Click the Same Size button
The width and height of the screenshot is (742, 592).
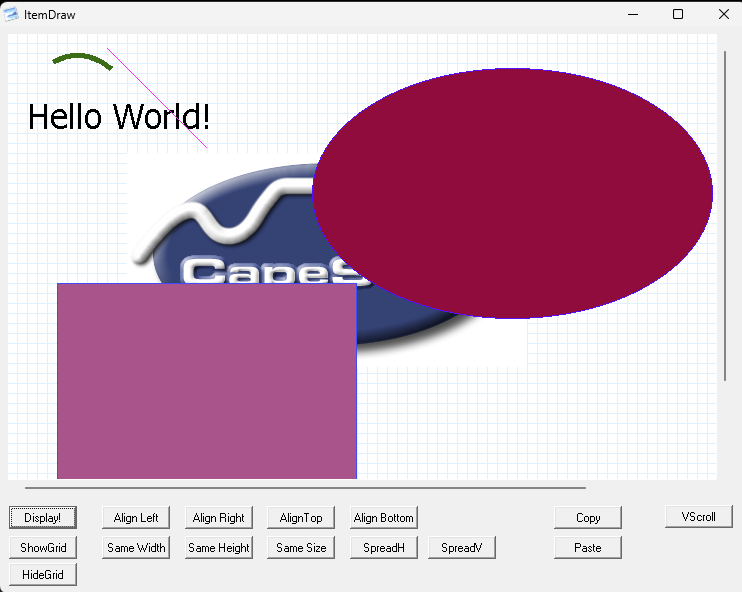(x=301, y=548)
